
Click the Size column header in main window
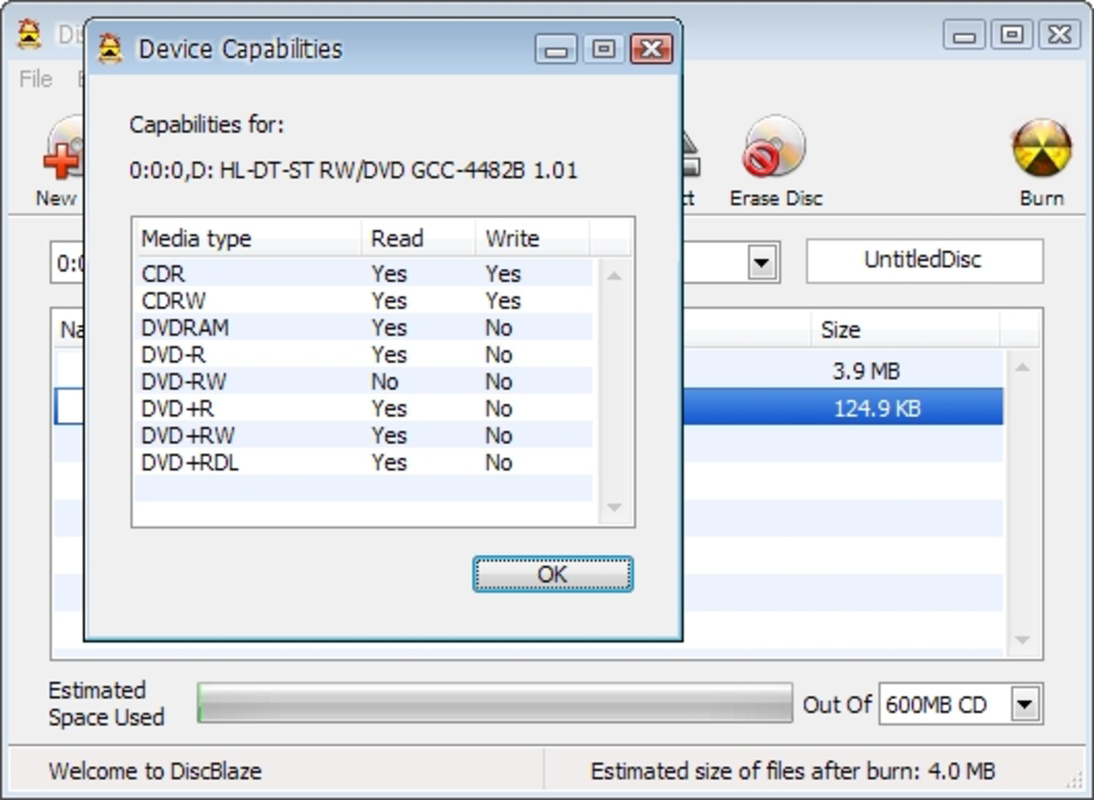pyautogui.click(x=905, y=329)
